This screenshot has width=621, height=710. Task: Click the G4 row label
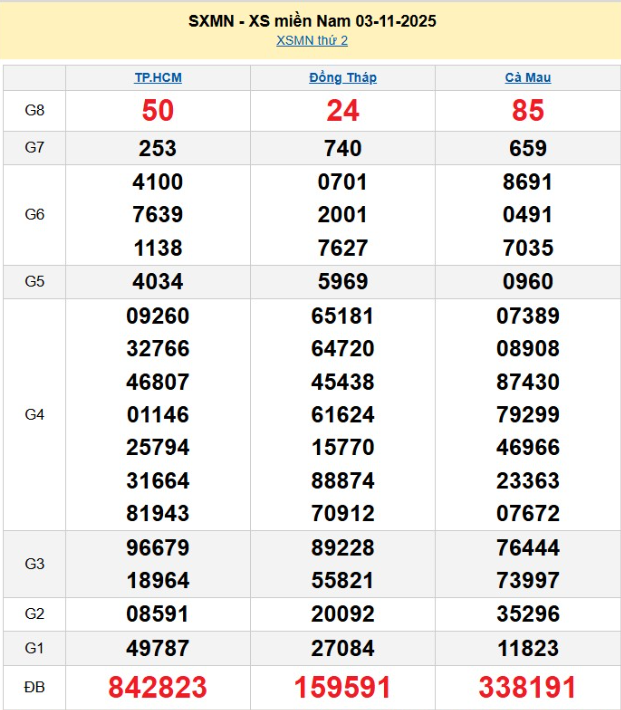click(35, 414)
